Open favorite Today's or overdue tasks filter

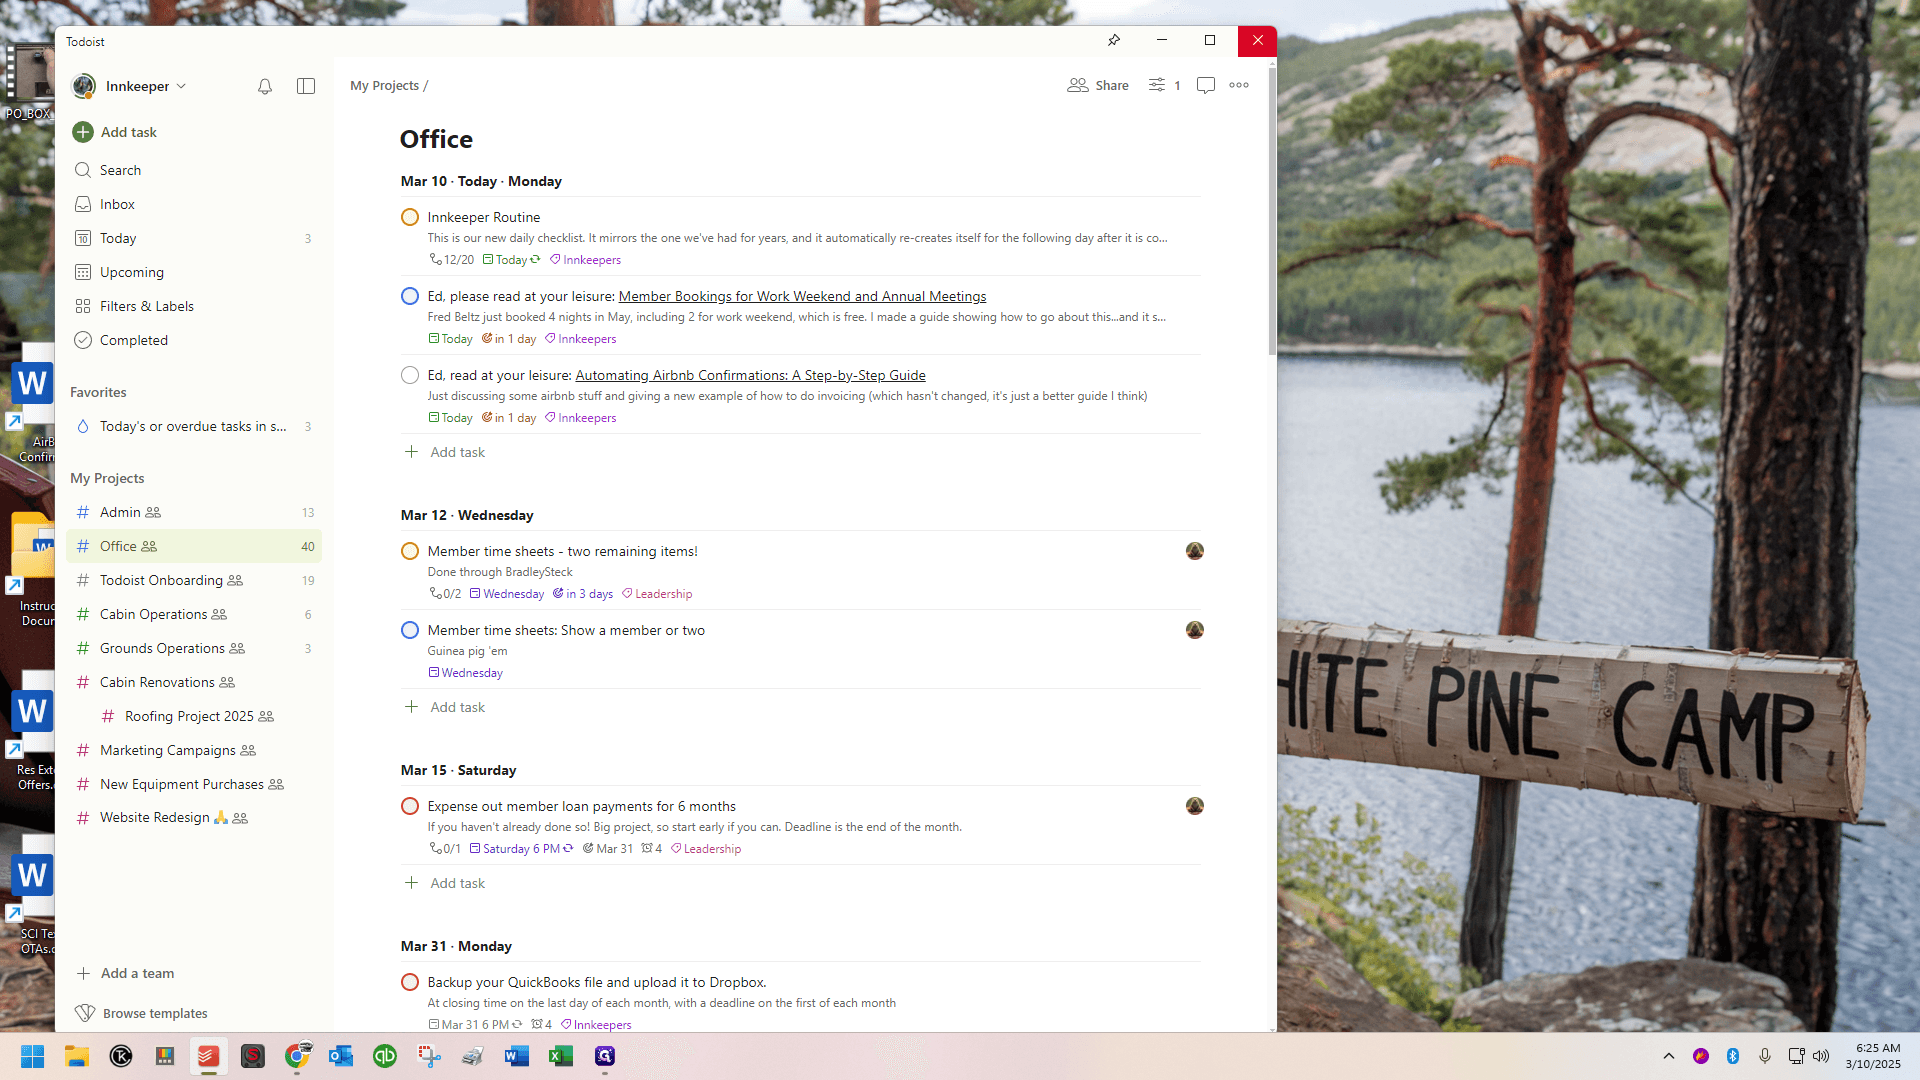tap(195, 426)
